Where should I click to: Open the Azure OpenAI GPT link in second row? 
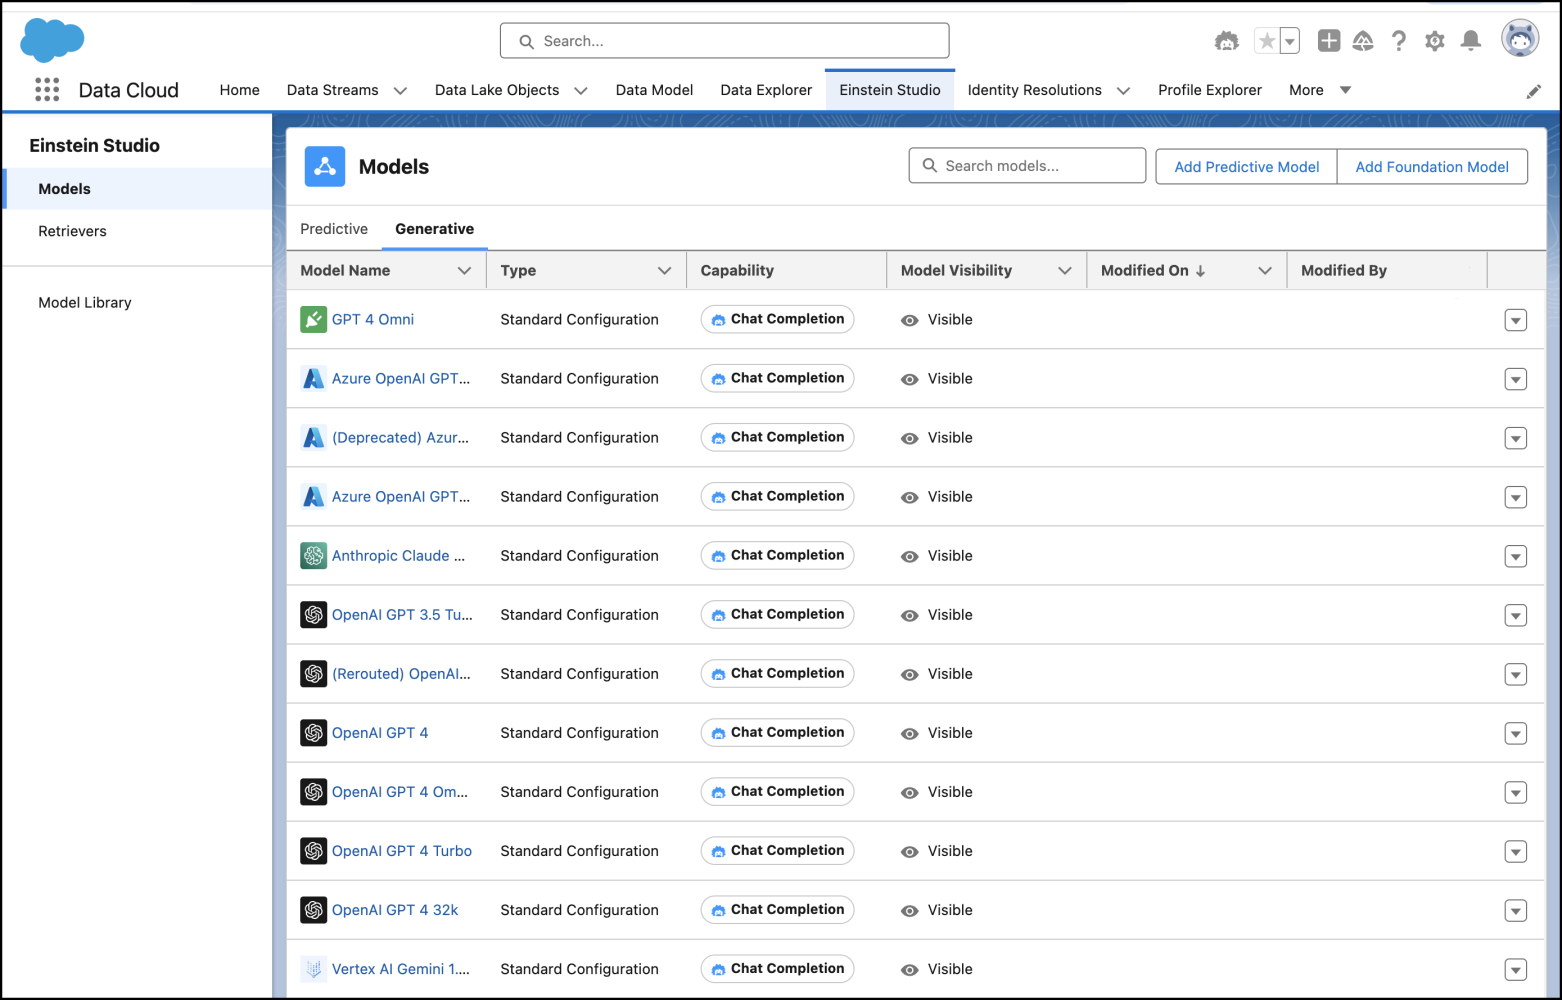401,379
